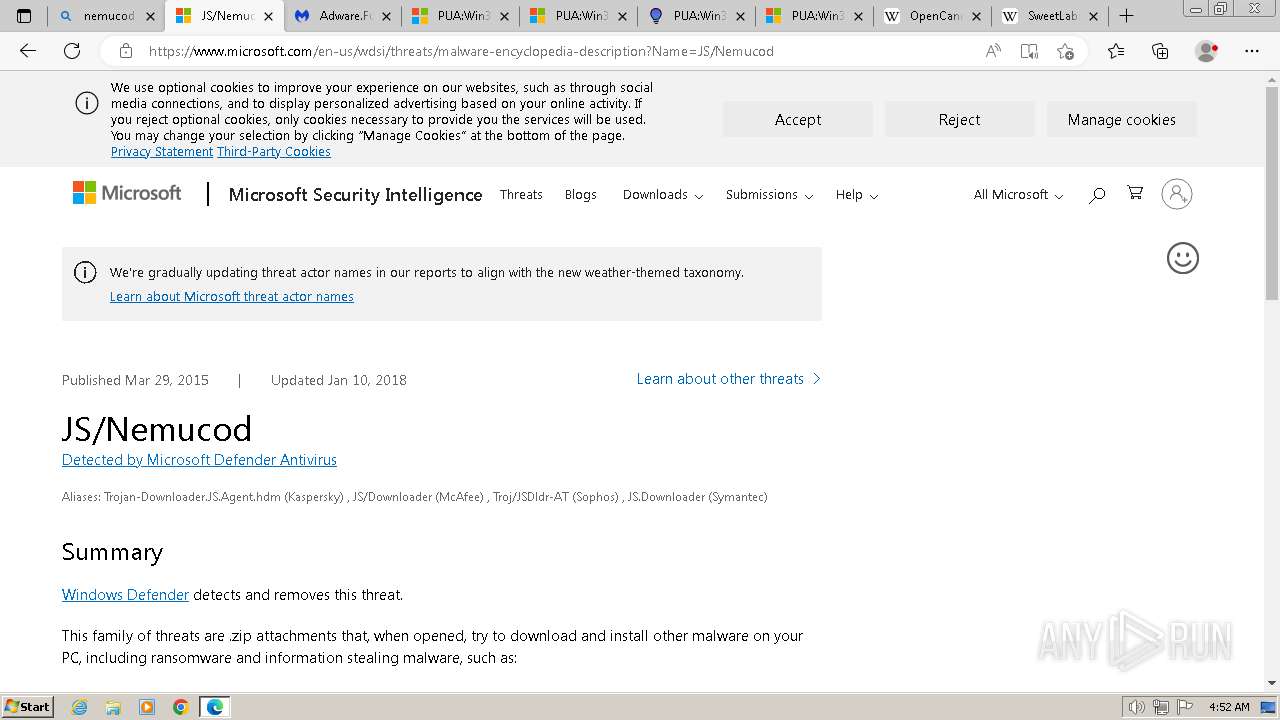Open Detected by Microsoft Defender Antivirus link
Viewport: 1280px width, 720px height.
199,460
